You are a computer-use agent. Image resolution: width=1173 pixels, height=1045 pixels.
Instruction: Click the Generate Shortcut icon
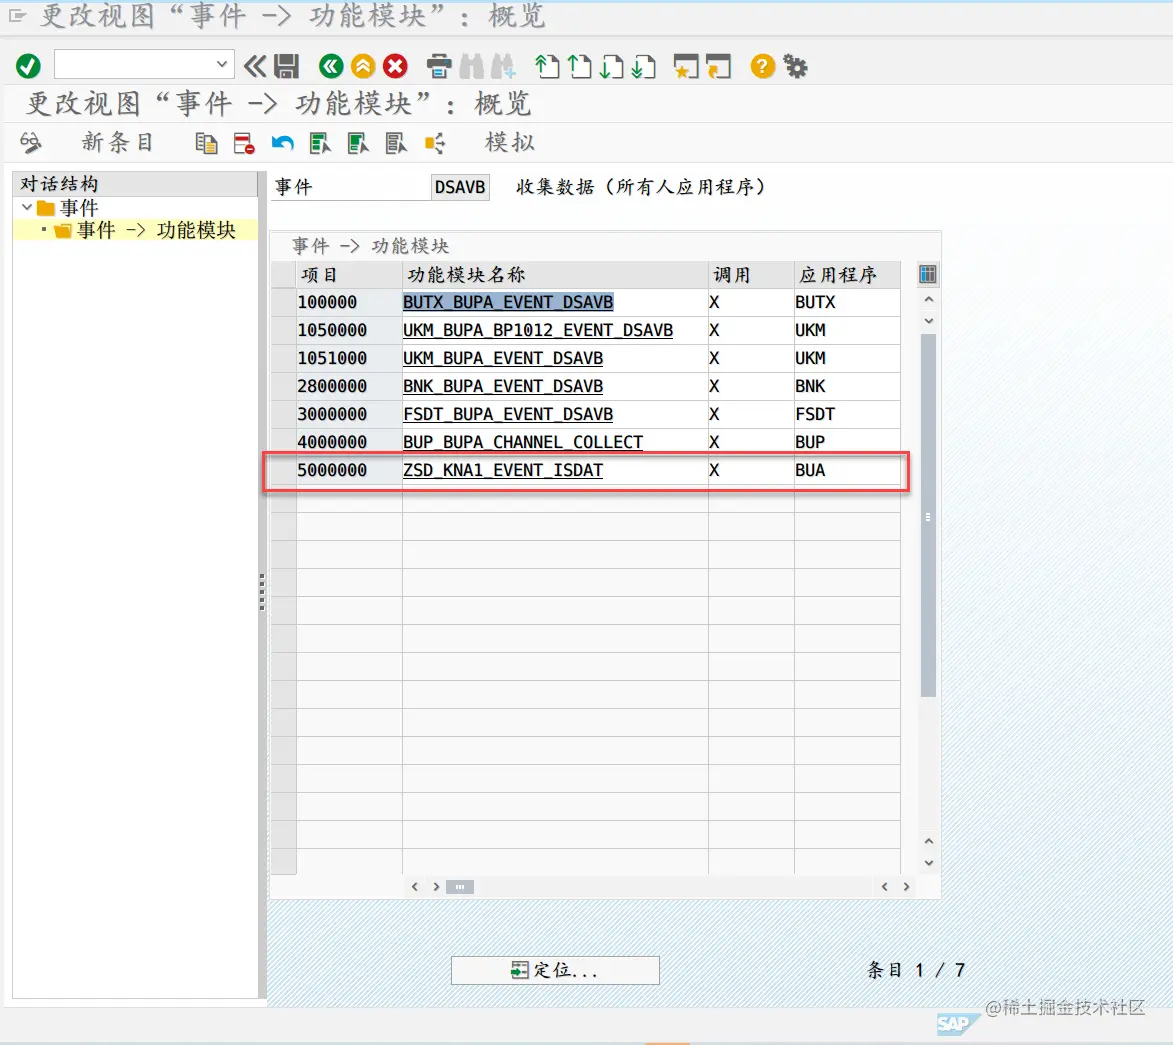click(718, 67)
